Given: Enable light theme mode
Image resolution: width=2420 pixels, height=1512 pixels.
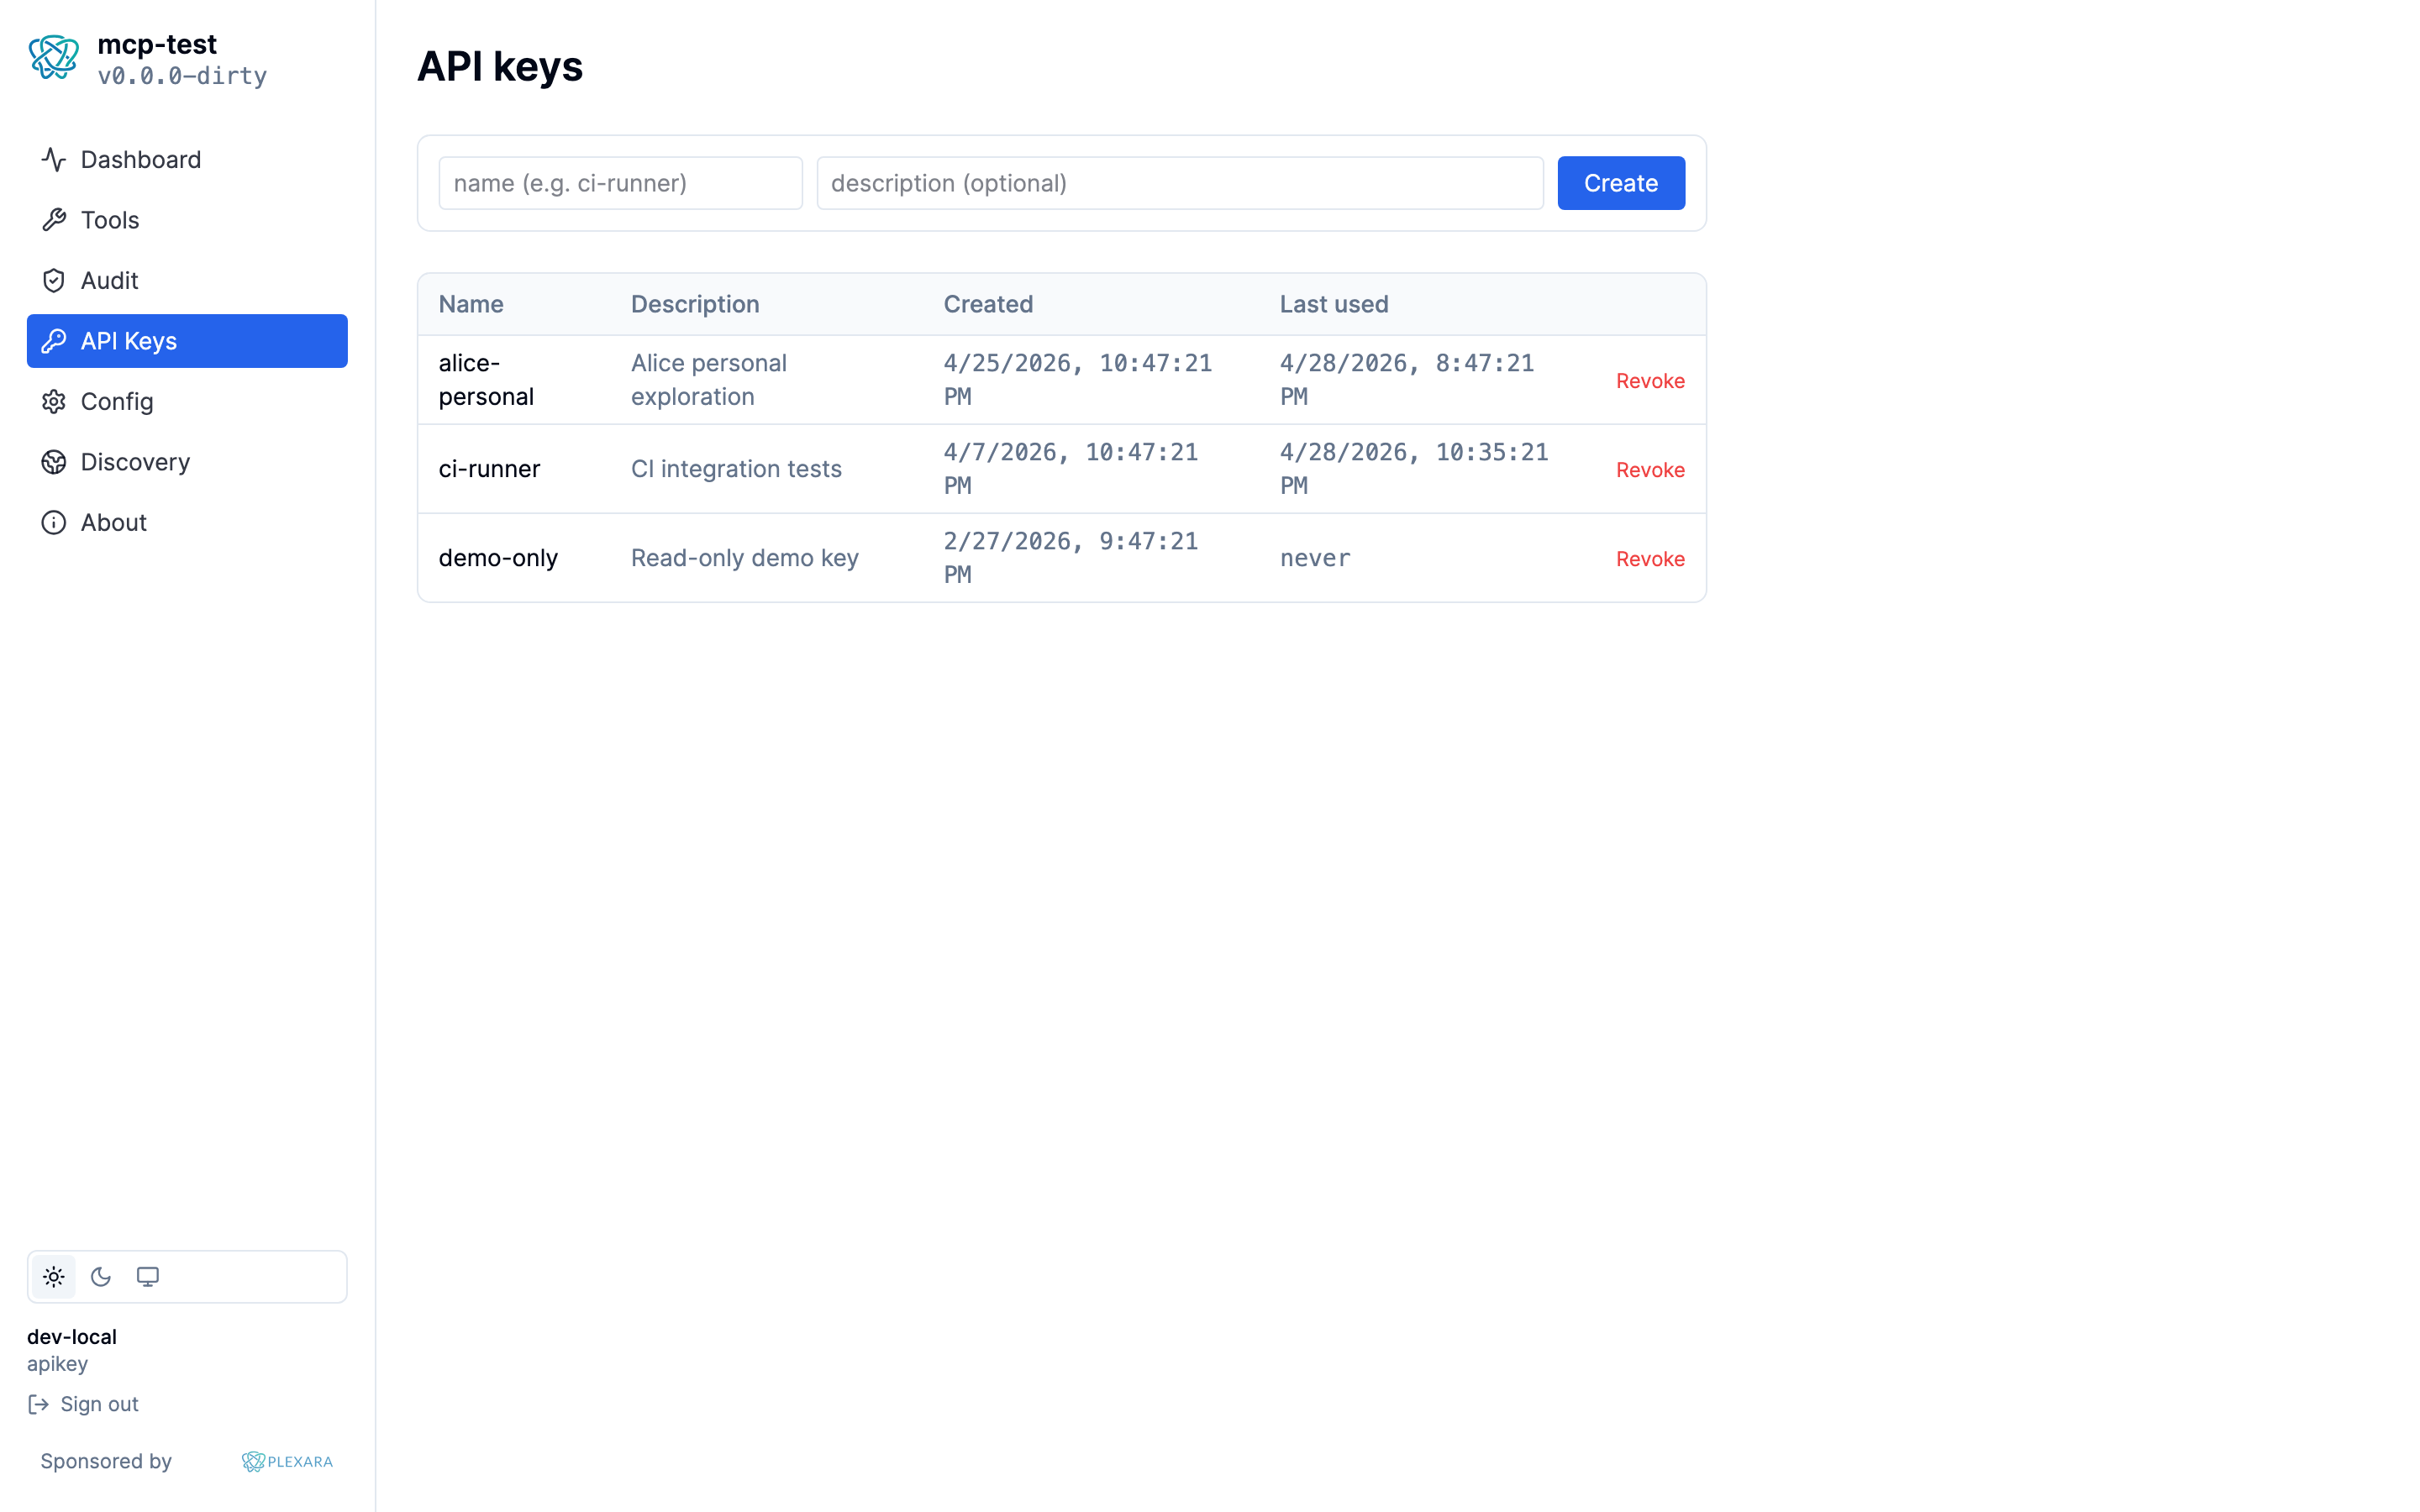Looking at the screenshot, I should [x=53, y=1276].
